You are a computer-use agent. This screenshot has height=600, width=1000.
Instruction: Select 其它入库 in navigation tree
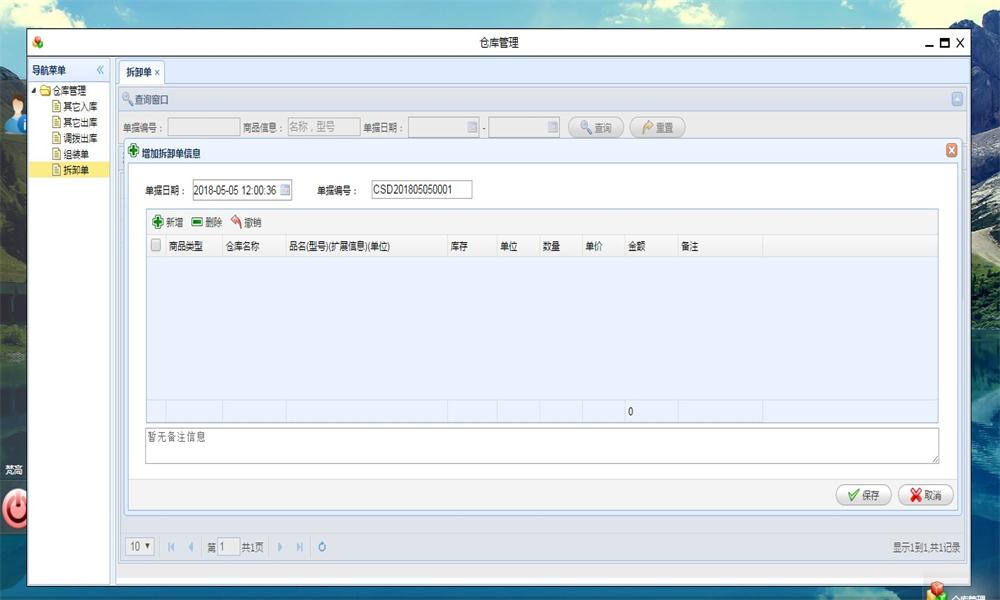(80, 106)
